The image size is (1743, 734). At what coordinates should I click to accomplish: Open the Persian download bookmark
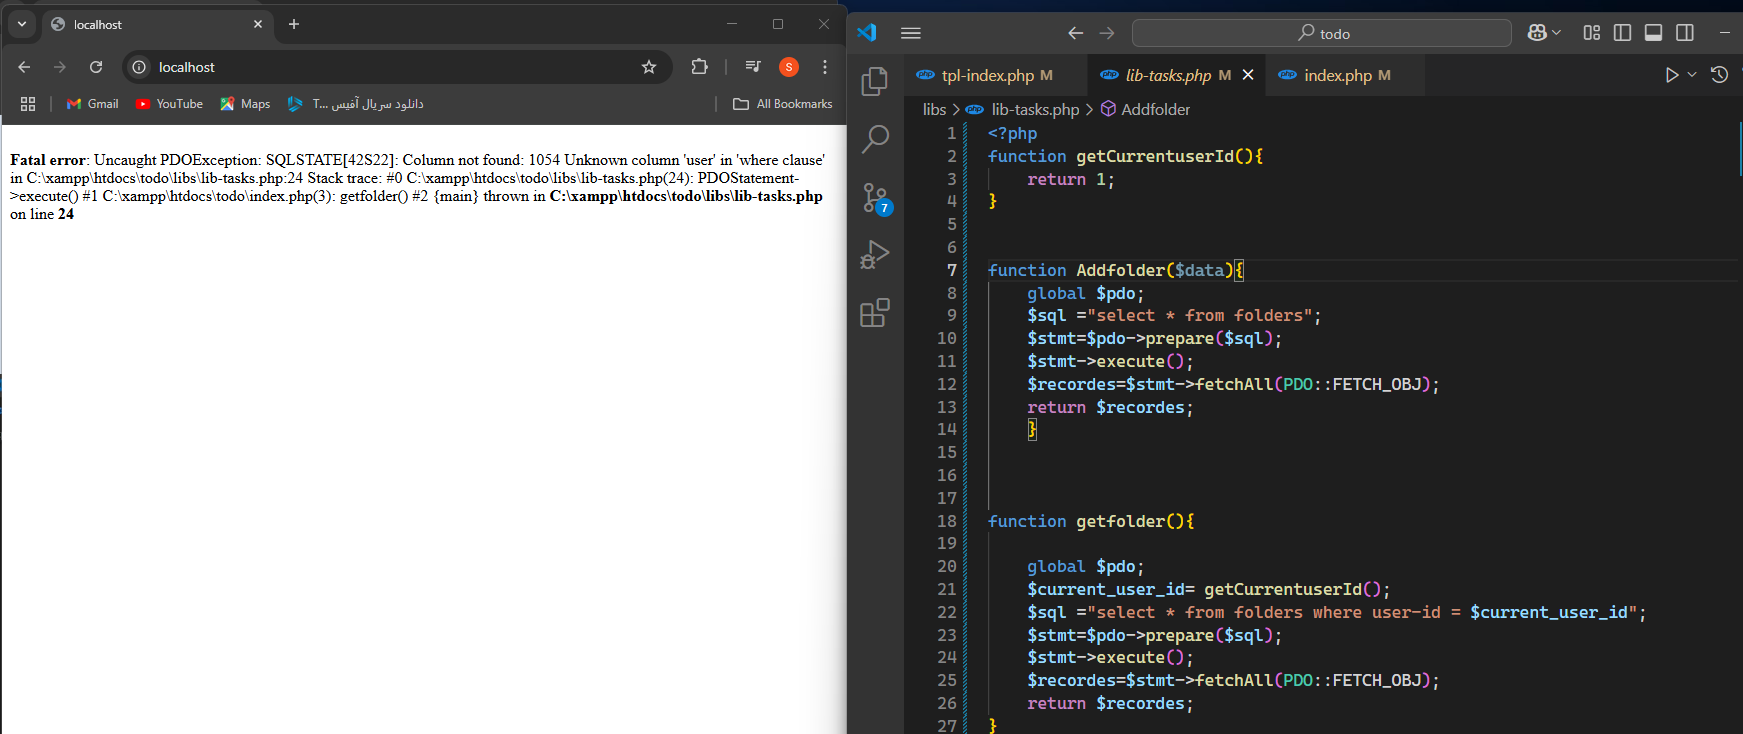355,104
